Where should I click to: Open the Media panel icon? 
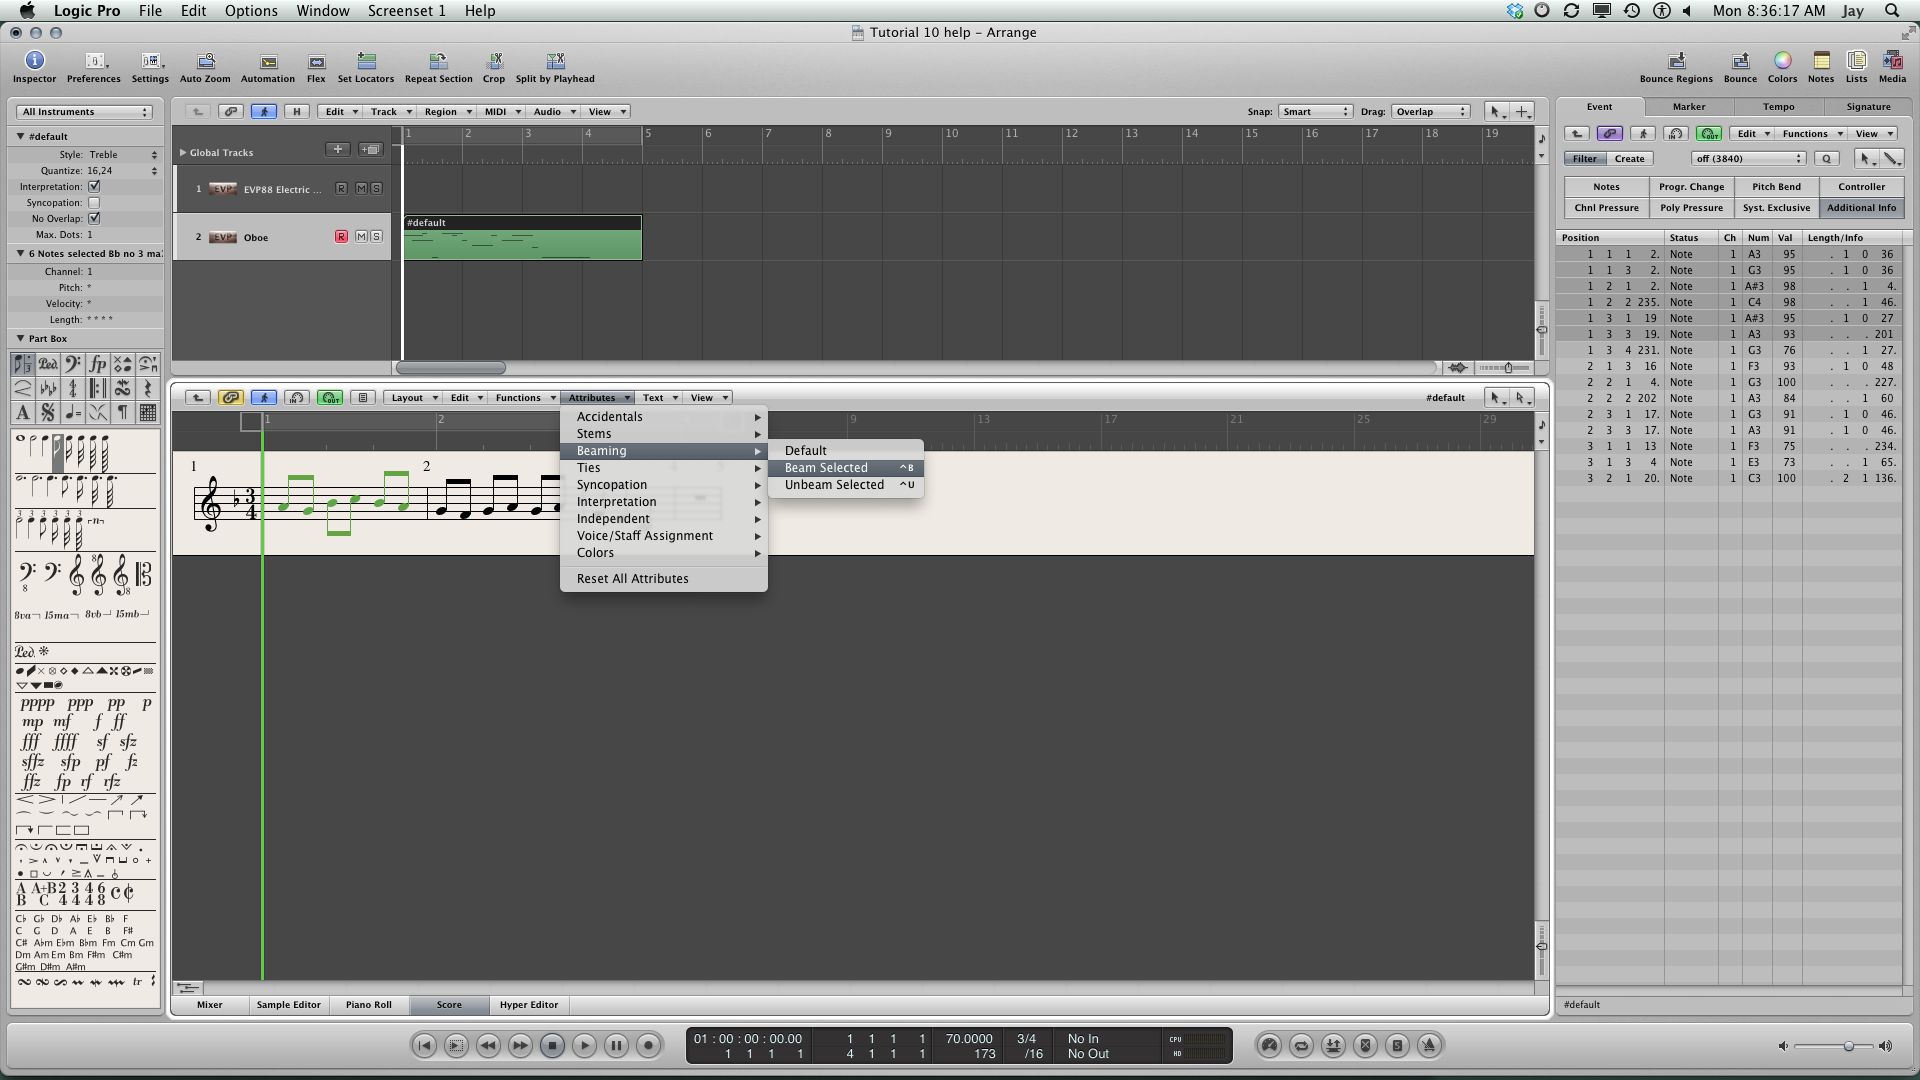click(1892, 67)
